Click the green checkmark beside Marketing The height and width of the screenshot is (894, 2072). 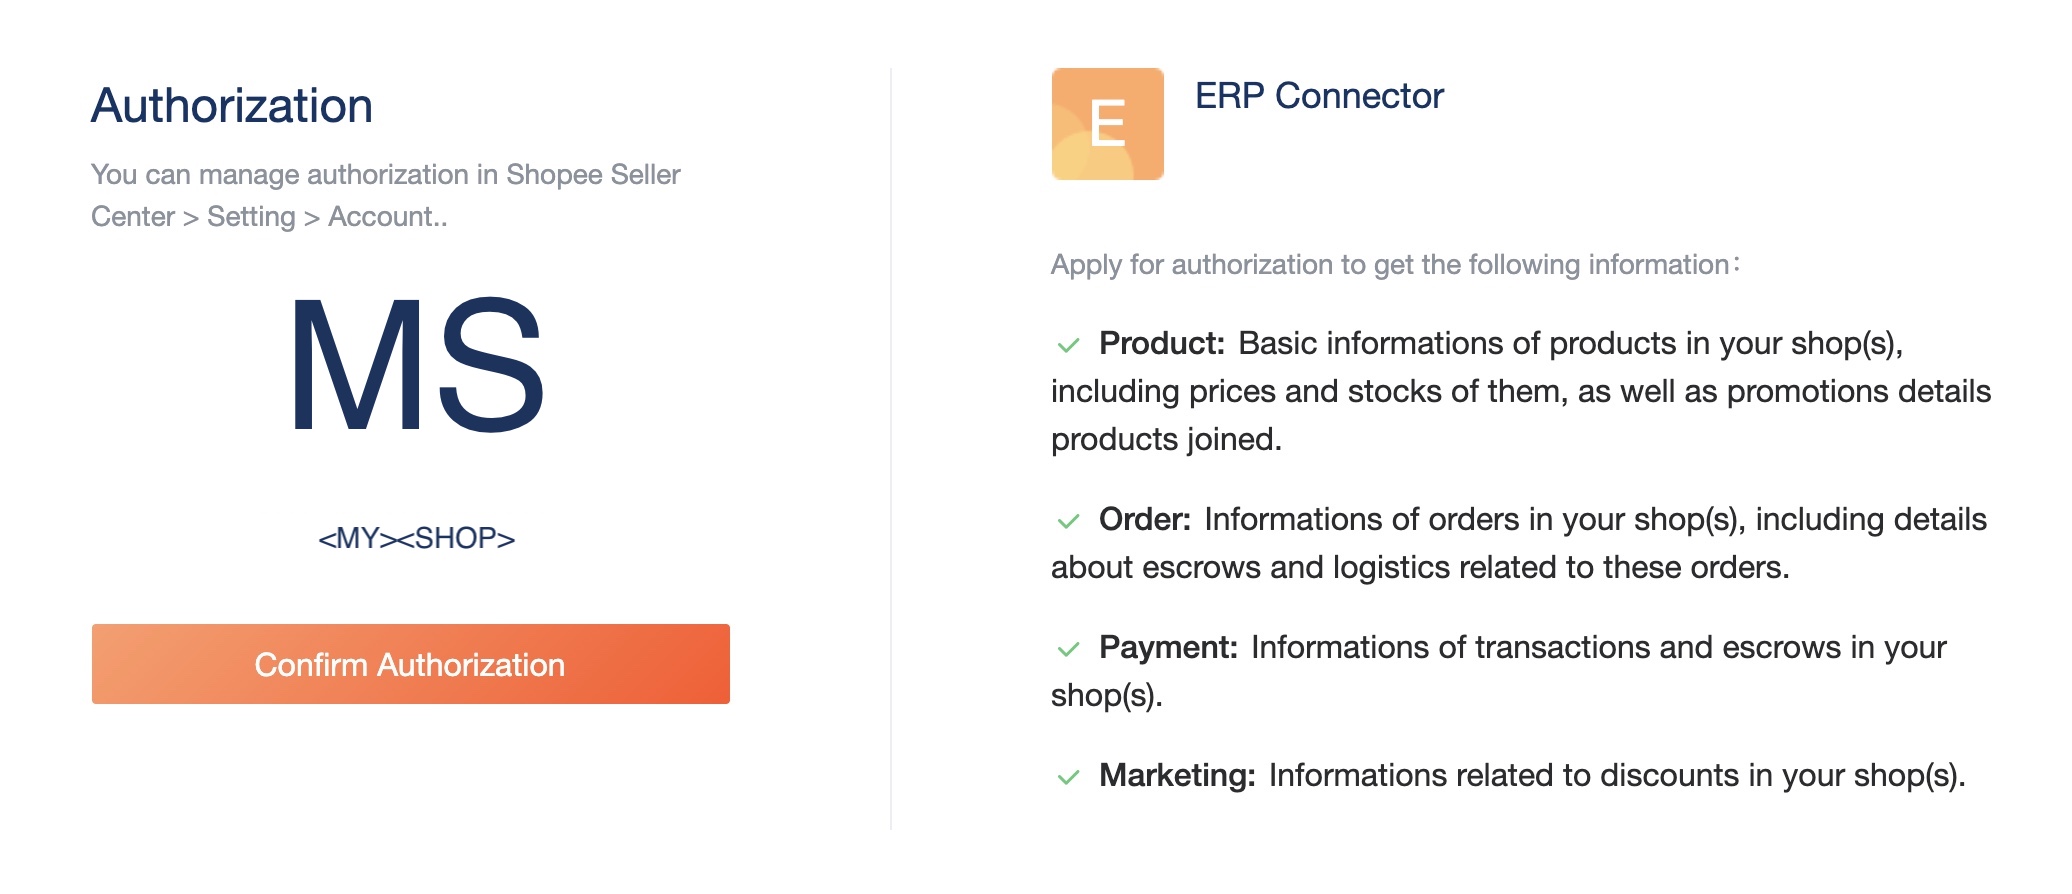[x=1068, y=777]
